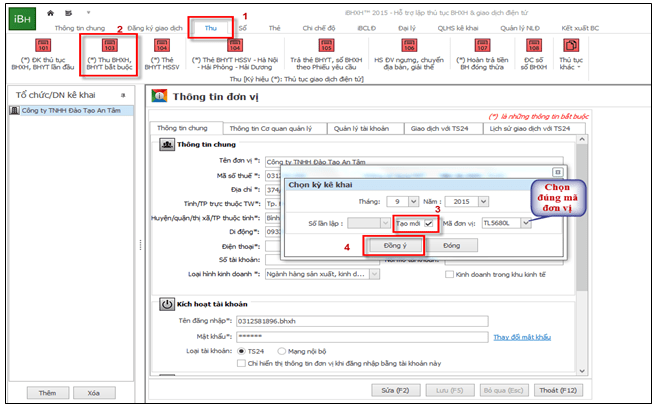Select the Thu BHXH, BHYT bắt buộc icon
The image size is (654, 406).
(x=108, y=52)
